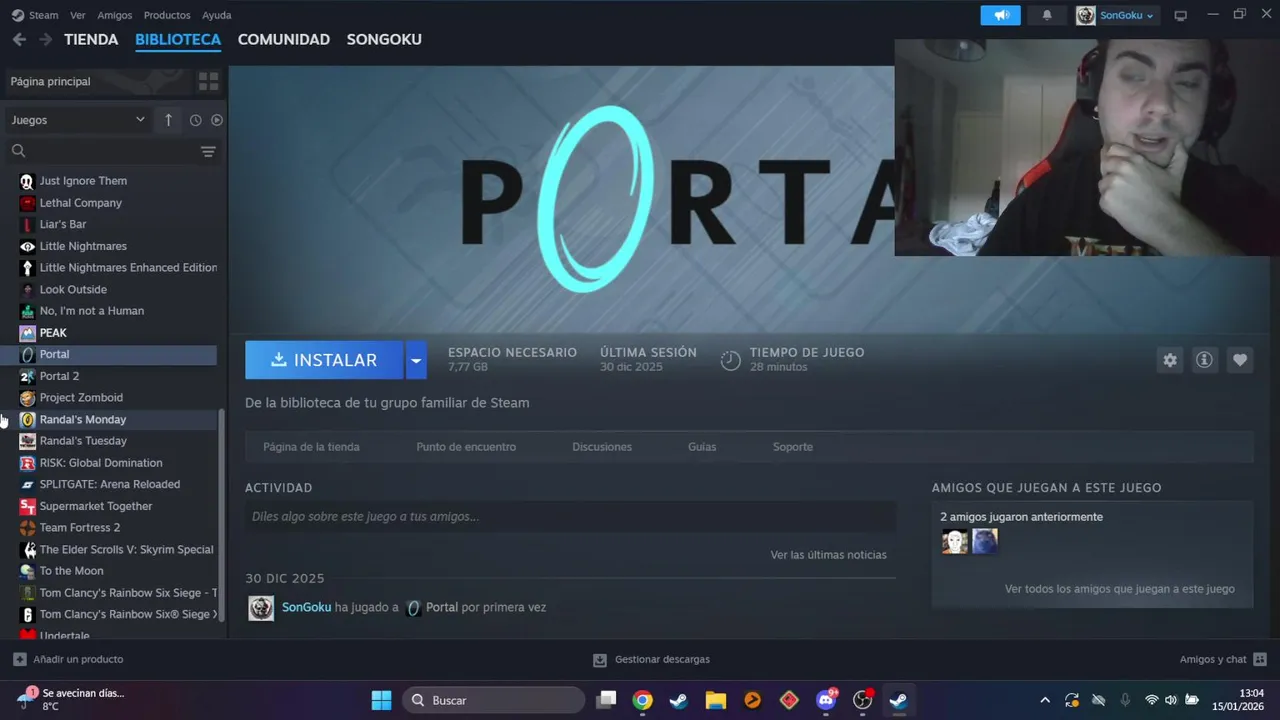This screenshot has height=720, width=1280.
Task: Click the INSTALAR button
Action: point(324,360)
